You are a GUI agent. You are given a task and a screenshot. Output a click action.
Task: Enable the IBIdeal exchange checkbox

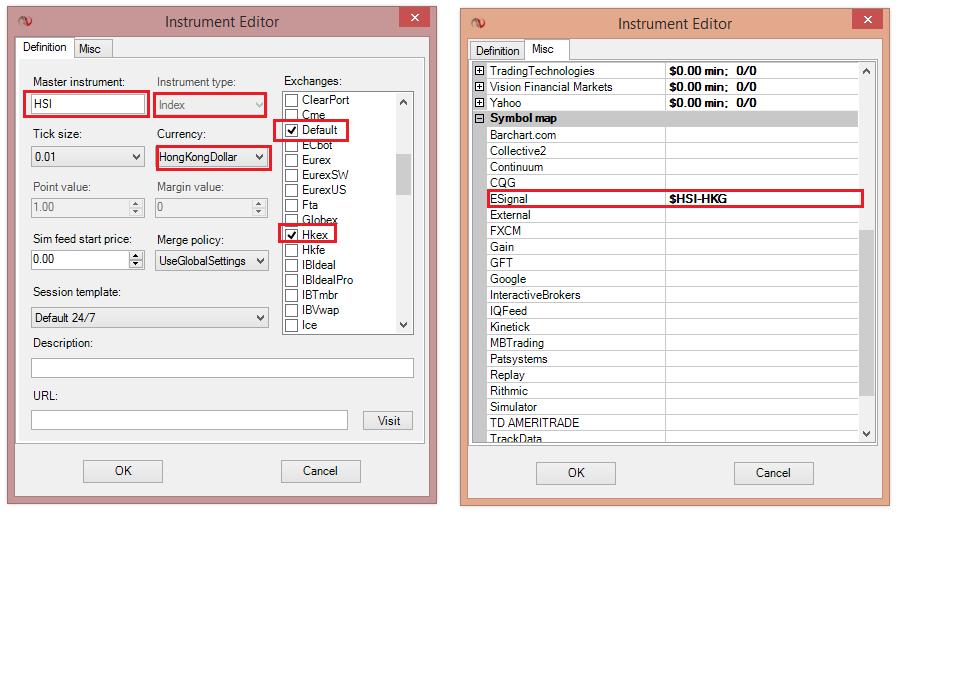(x=292, y=265)
